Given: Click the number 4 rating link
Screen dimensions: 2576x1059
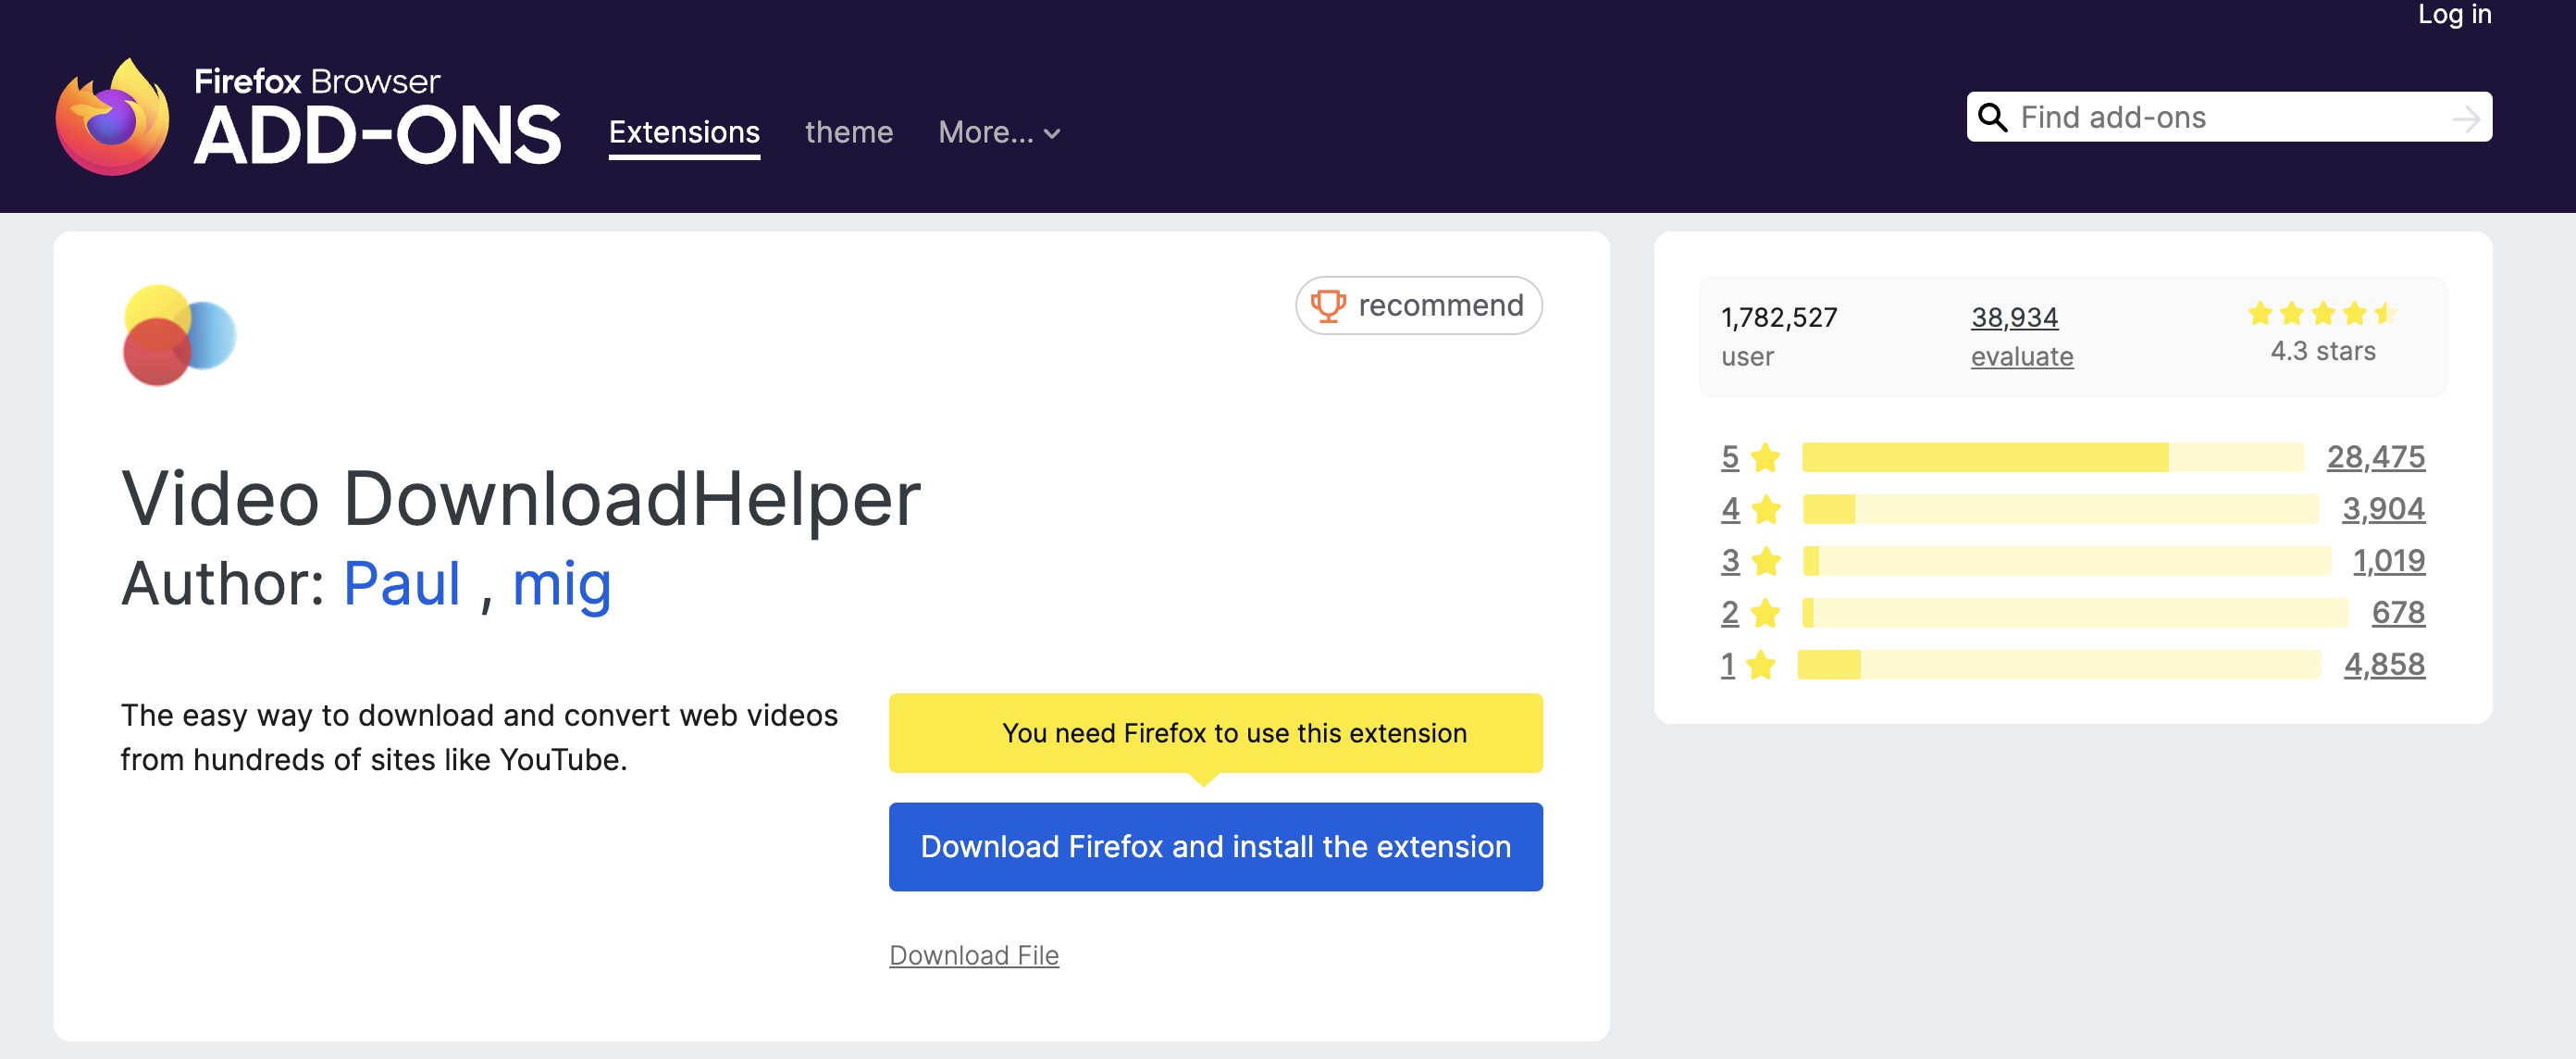Looking at the screenshot, I should tap(1730, 509).
